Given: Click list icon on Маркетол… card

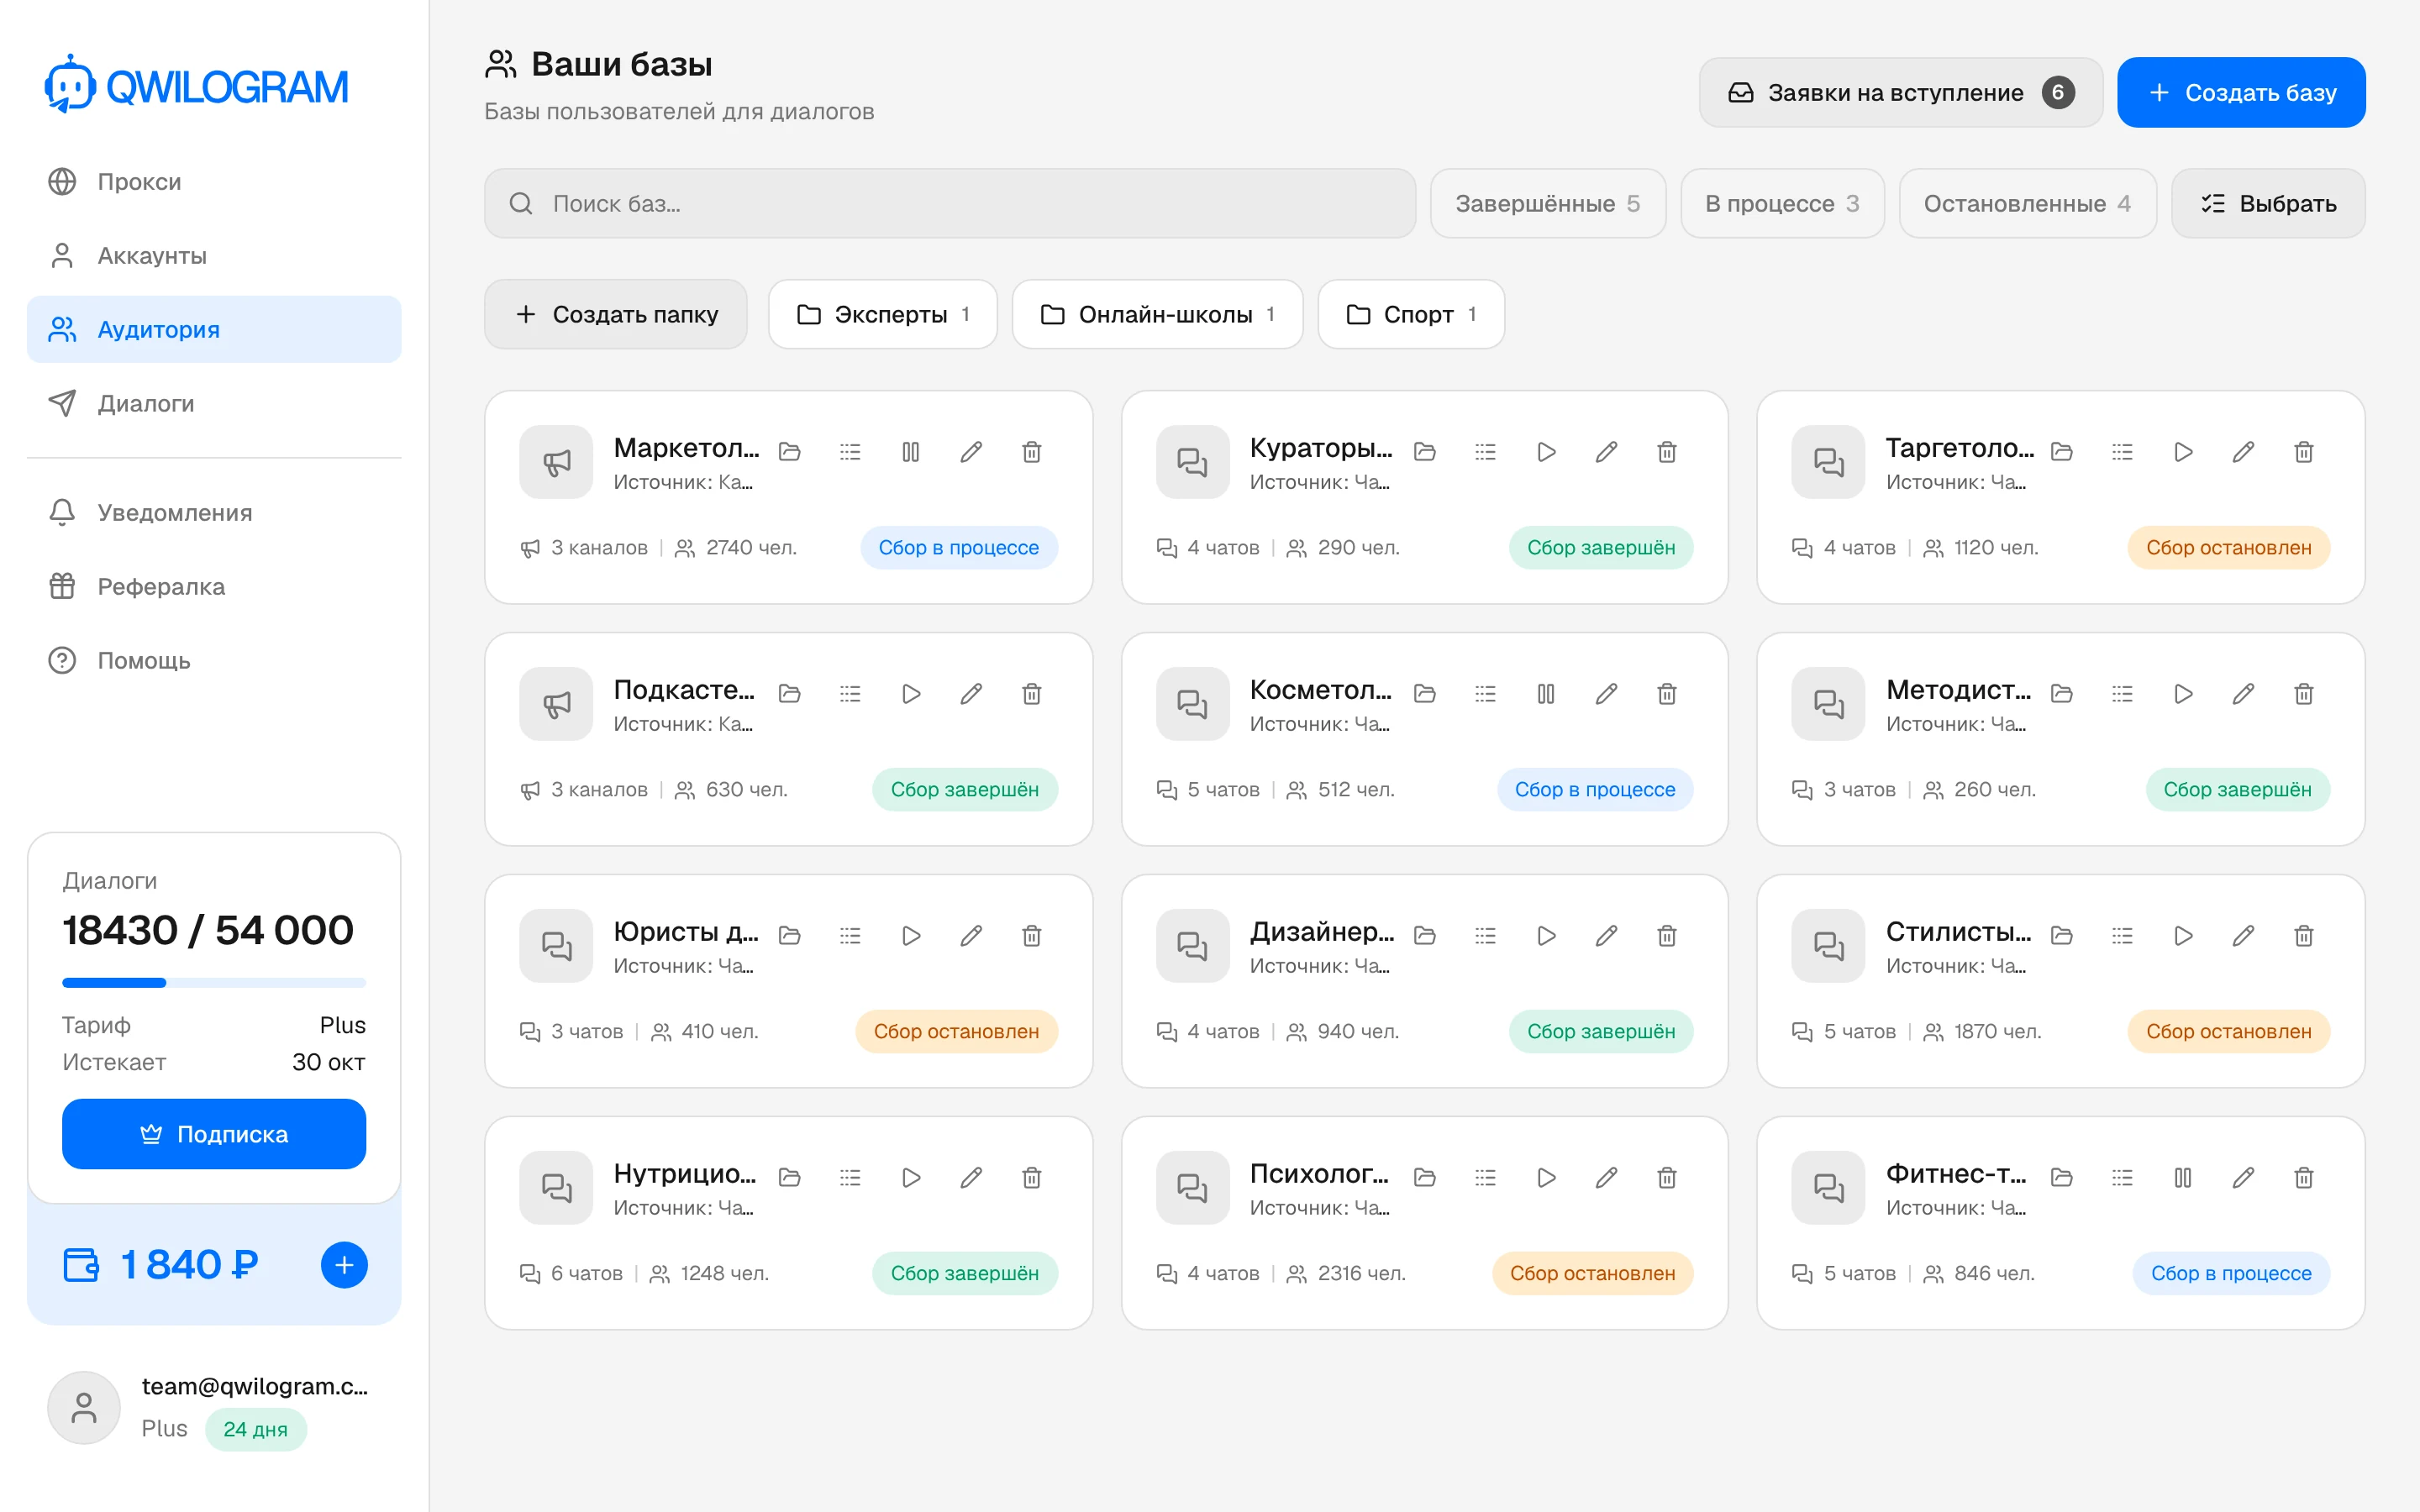Looking at the screenshot, I should [x=850, y=452].
